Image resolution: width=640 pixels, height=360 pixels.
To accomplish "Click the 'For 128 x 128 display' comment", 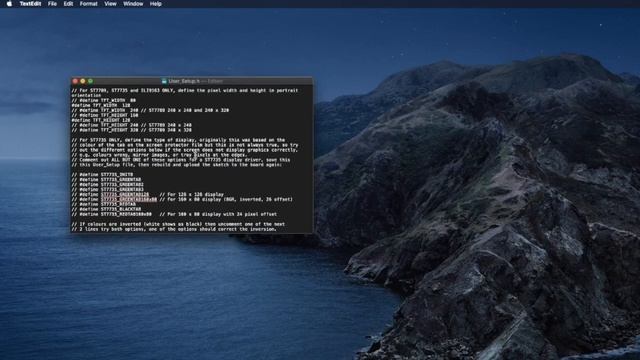I will tap(191, 195).
